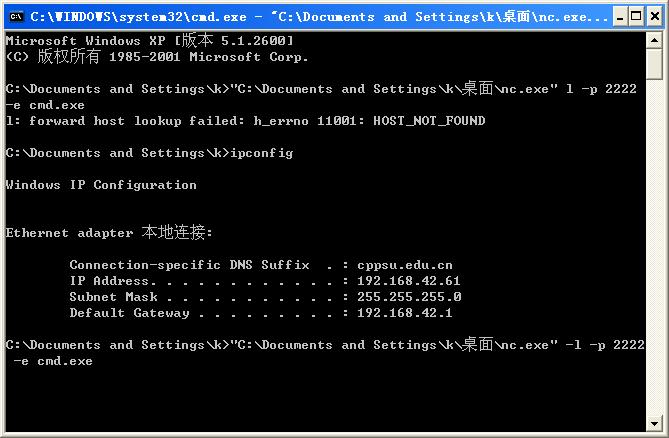The width and height of the screenshot is (669, 438).
Task: Click the typed ipconfig command
Action: (x=261, y=153)
